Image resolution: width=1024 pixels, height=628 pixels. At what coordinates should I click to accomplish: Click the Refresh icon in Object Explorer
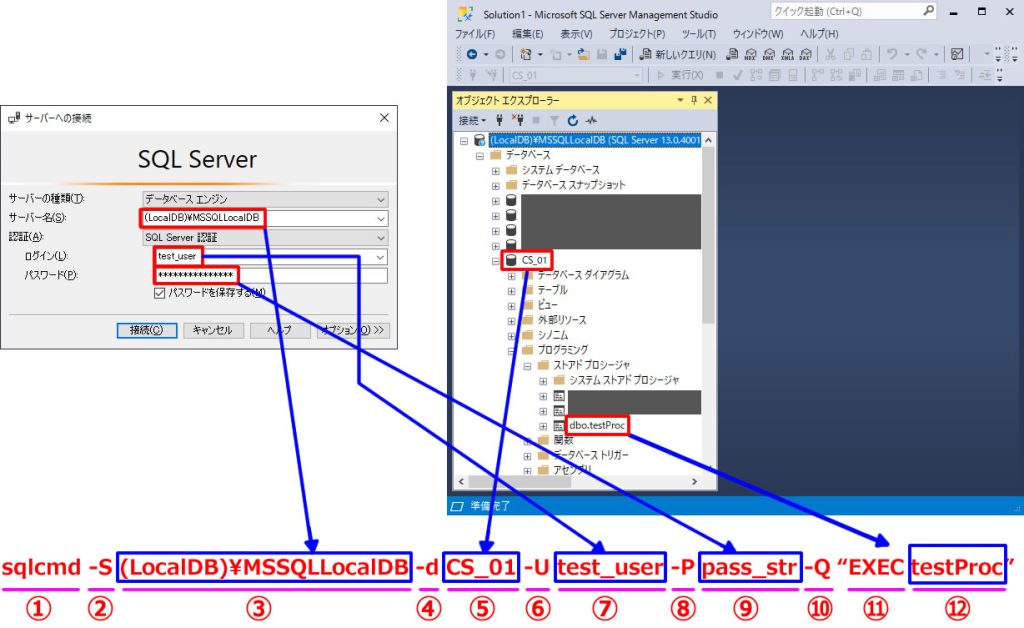(572, 120)
